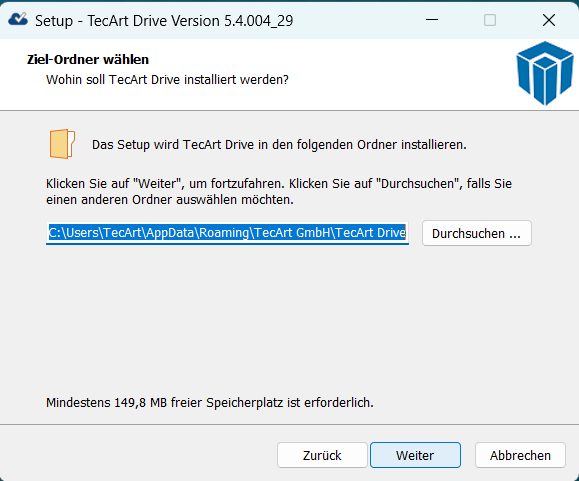Screen dimensions: 579x481
Task: Click empty gray area below the path field
Action: (288, 317)
